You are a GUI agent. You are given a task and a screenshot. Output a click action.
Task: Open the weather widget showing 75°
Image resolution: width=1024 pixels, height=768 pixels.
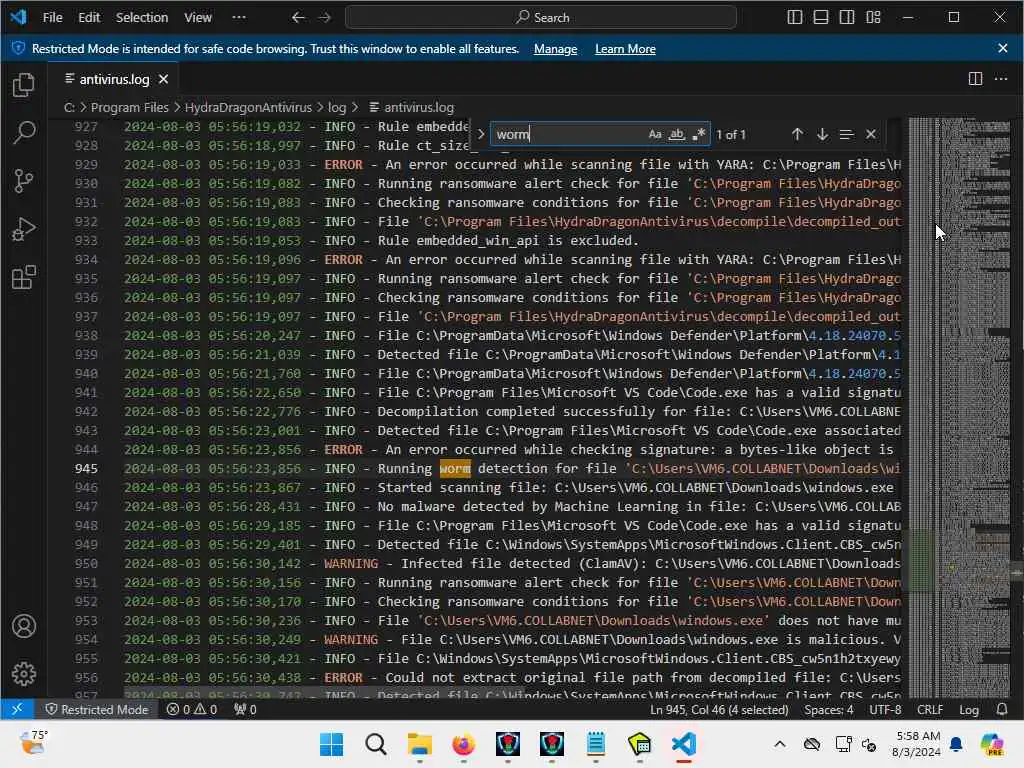click(33, 743)
